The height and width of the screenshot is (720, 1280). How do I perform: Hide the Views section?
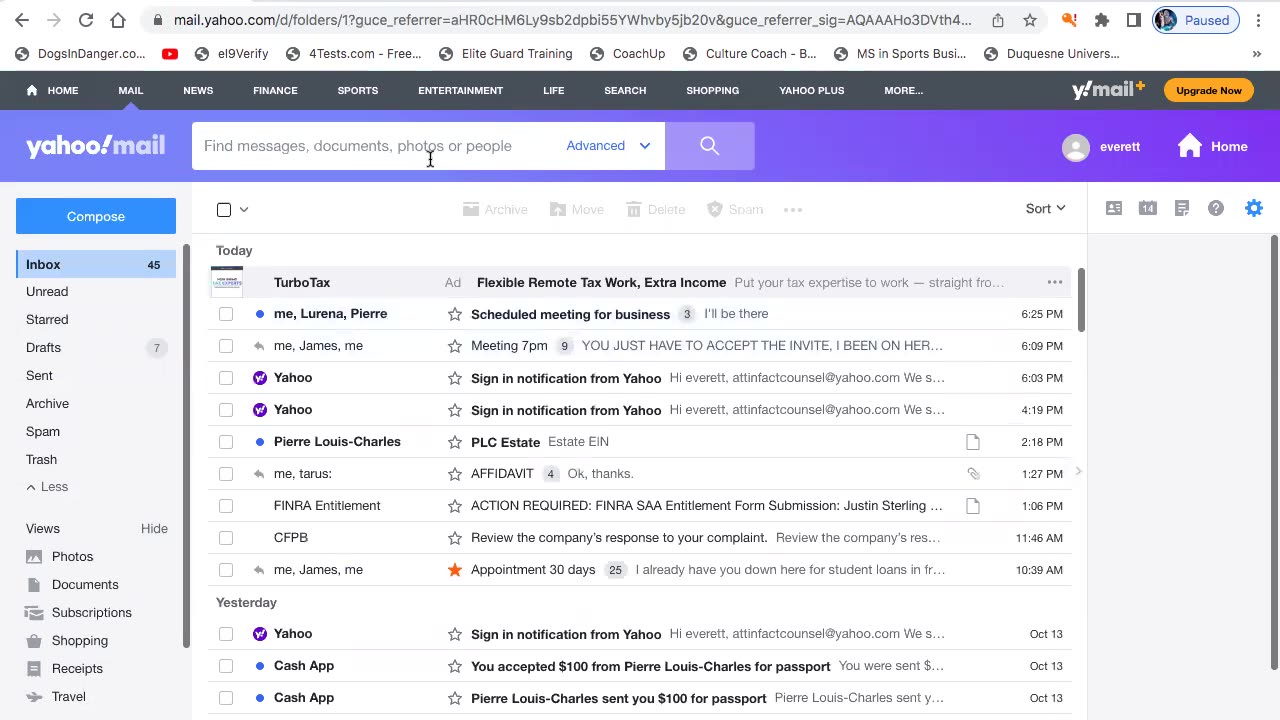click(154, 529)
